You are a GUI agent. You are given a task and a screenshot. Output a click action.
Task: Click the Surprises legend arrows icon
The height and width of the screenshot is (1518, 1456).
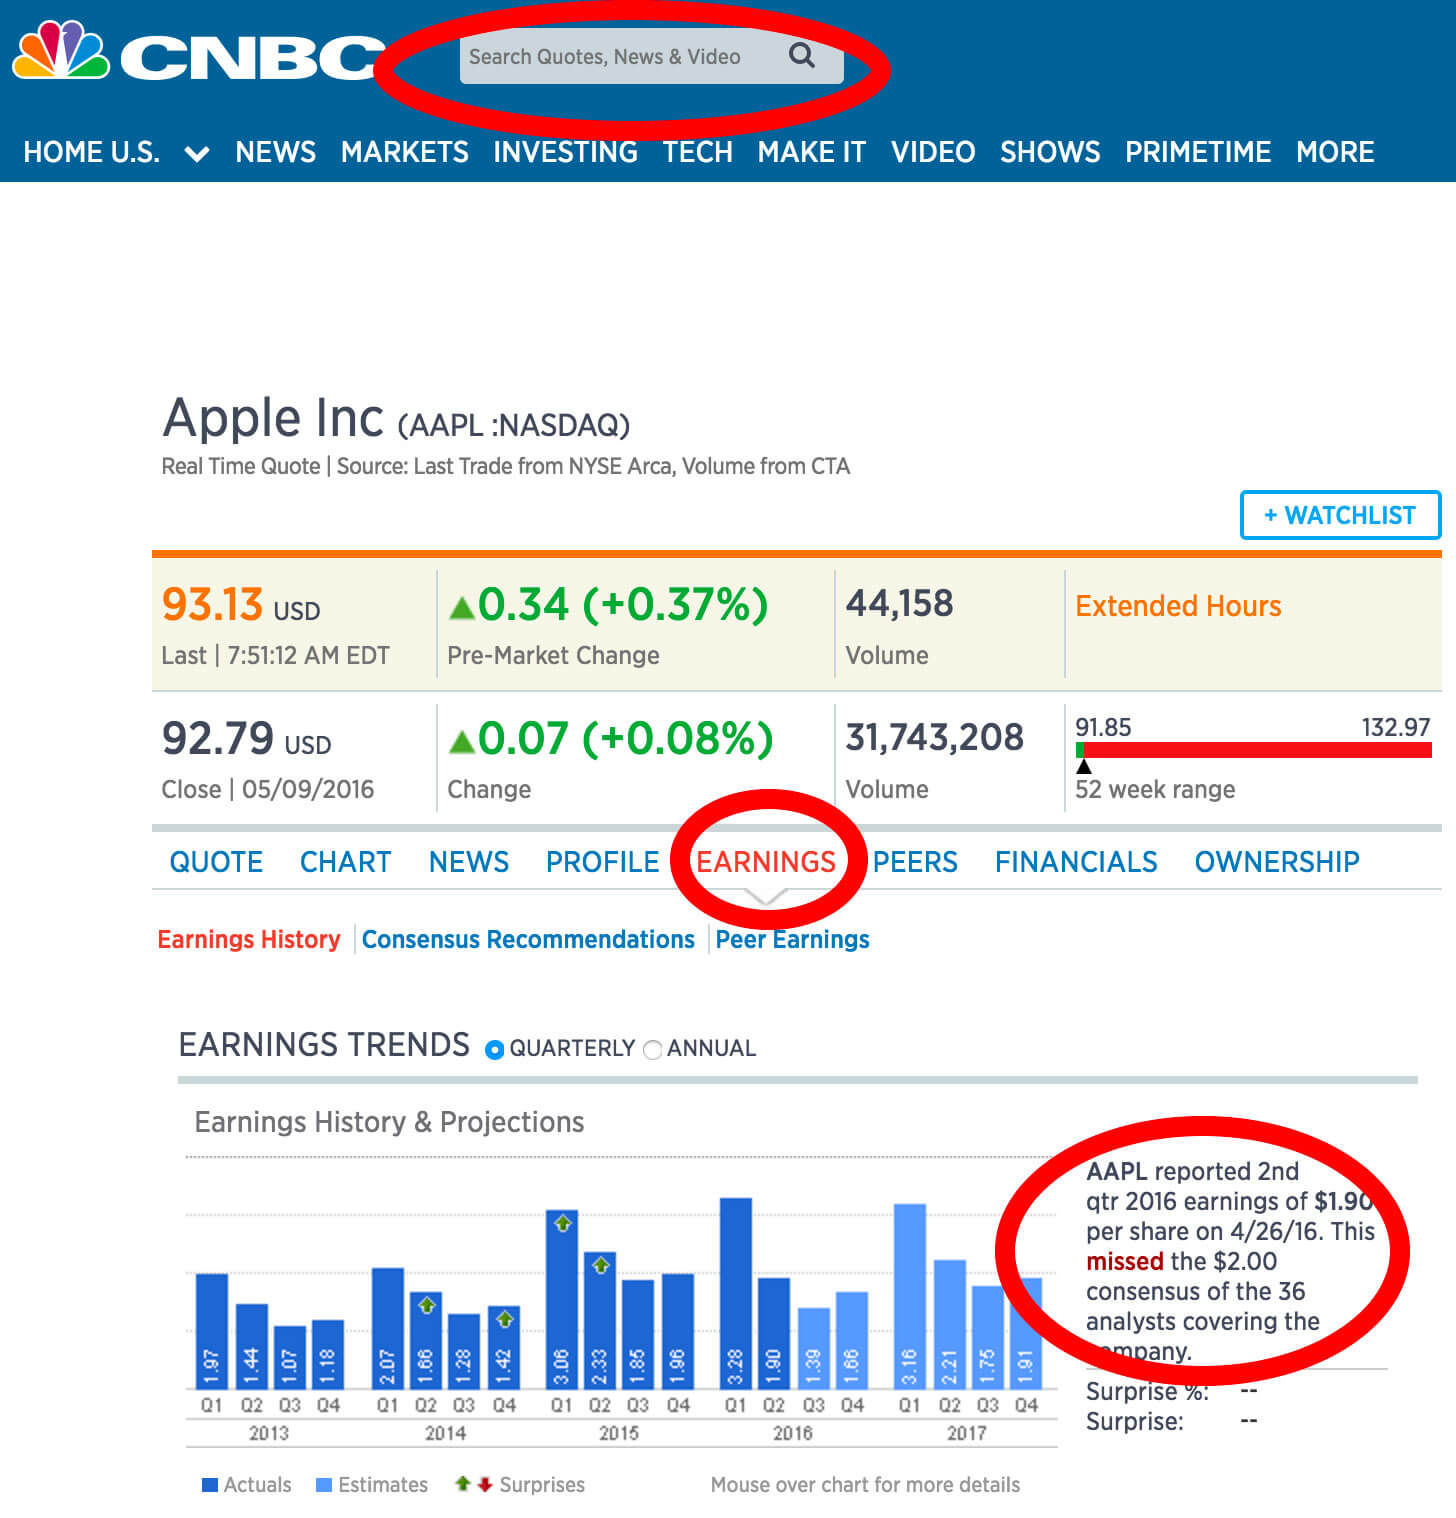(473, 1484)
